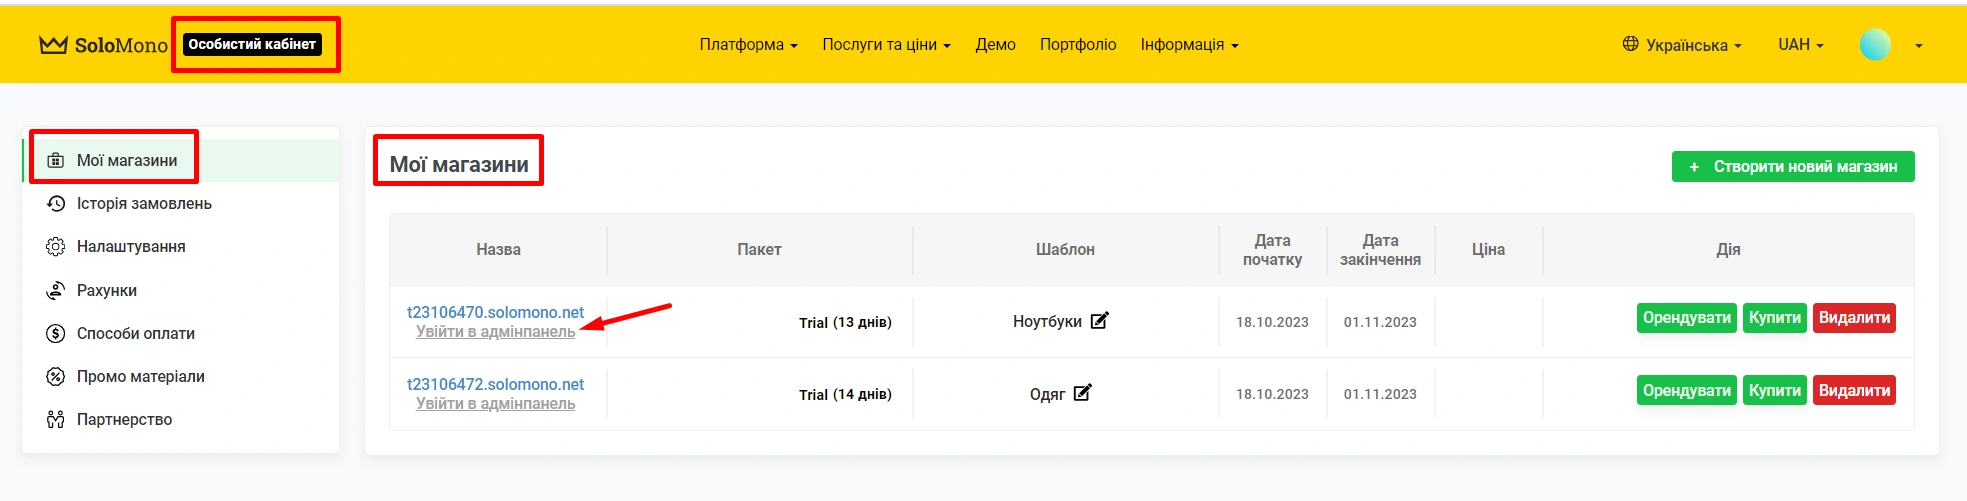Click the user avatar circle in header
The image size is (1967, 501).
coord(1875,45)
